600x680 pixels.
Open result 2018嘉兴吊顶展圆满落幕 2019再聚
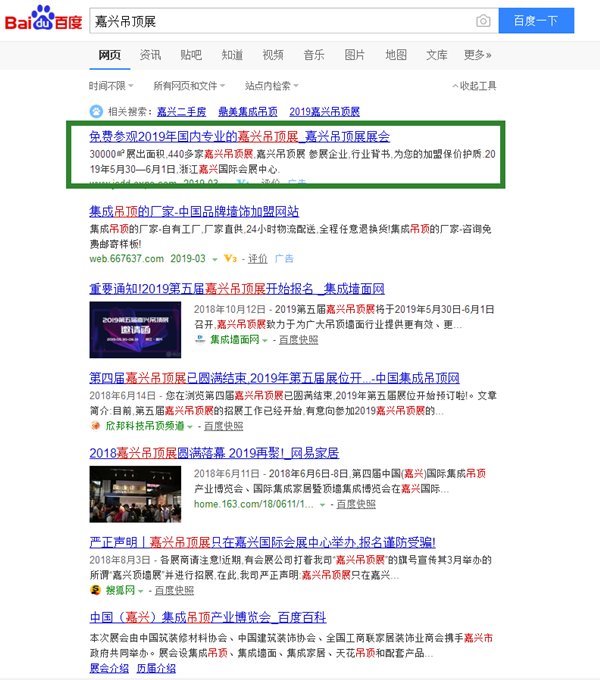click(214, 453)
